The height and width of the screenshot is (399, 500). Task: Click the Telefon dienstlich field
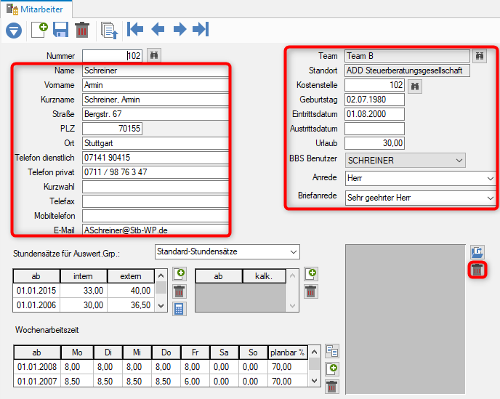155,158
